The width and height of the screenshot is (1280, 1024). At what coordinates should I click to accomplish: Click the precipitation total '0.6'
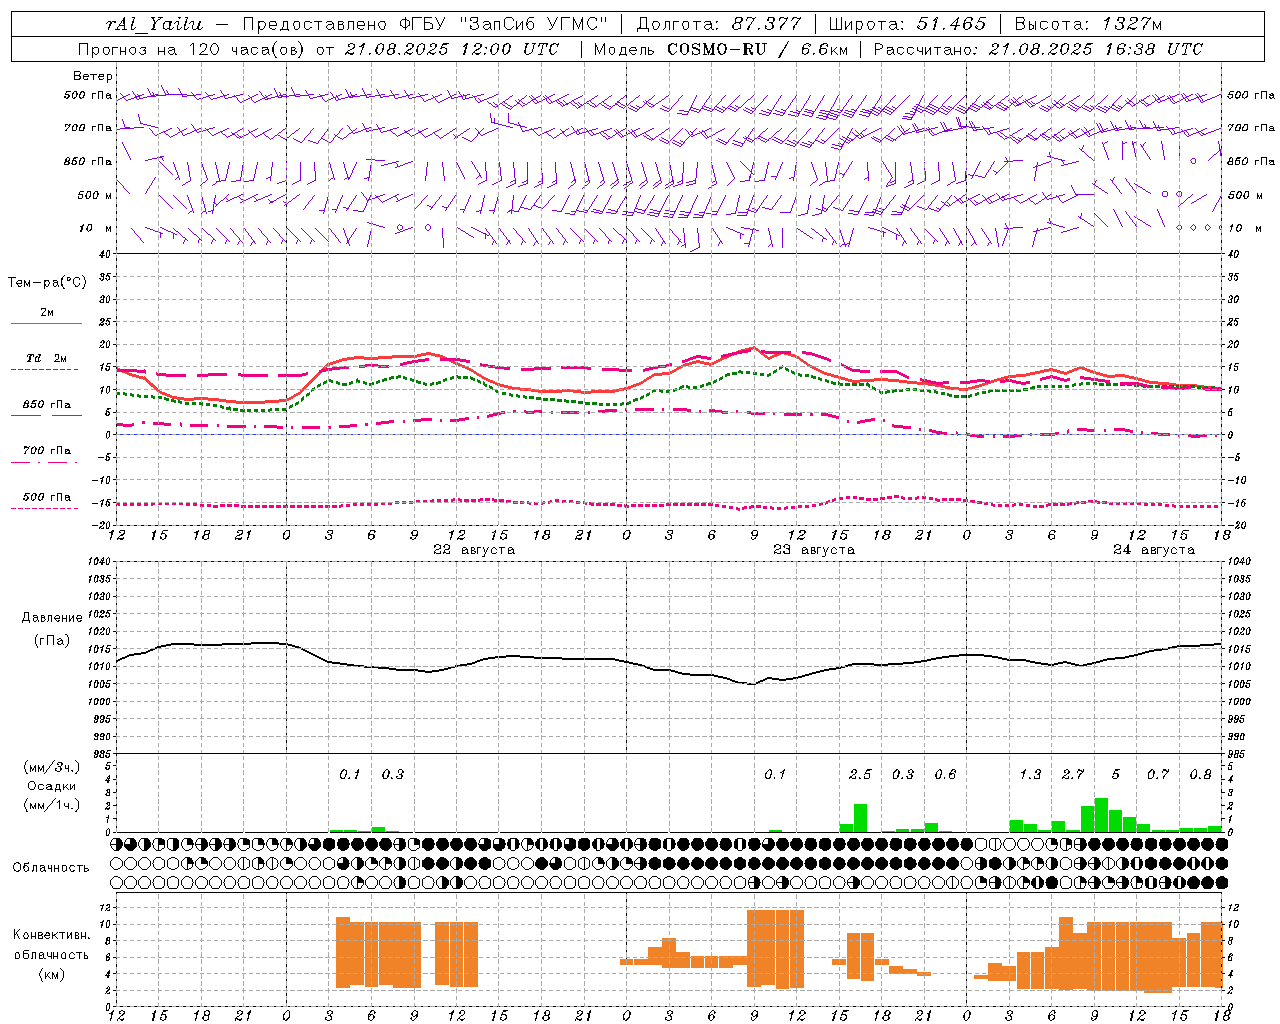[x=945, y=774]
